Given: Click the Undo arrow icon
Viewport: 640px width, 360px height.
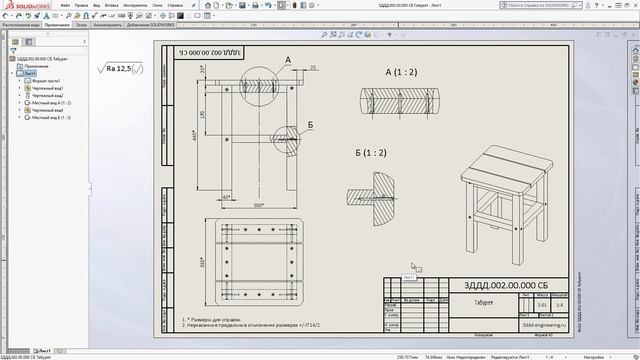Looking at the screenshot, I should 268,5.
